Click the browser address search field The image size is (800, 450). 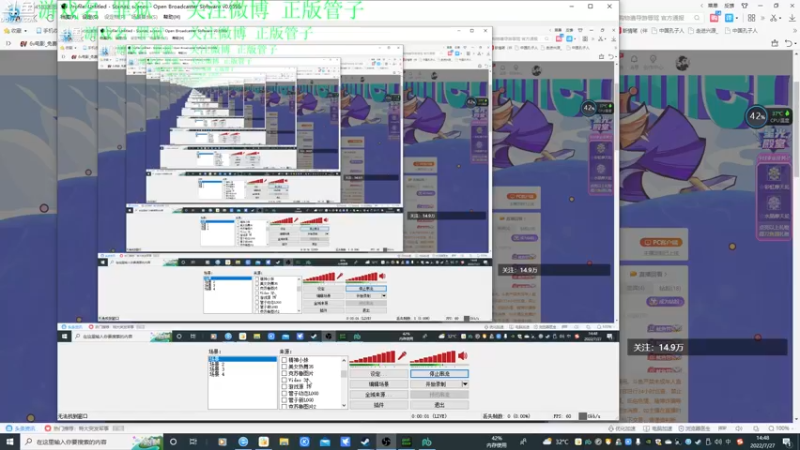661,18
